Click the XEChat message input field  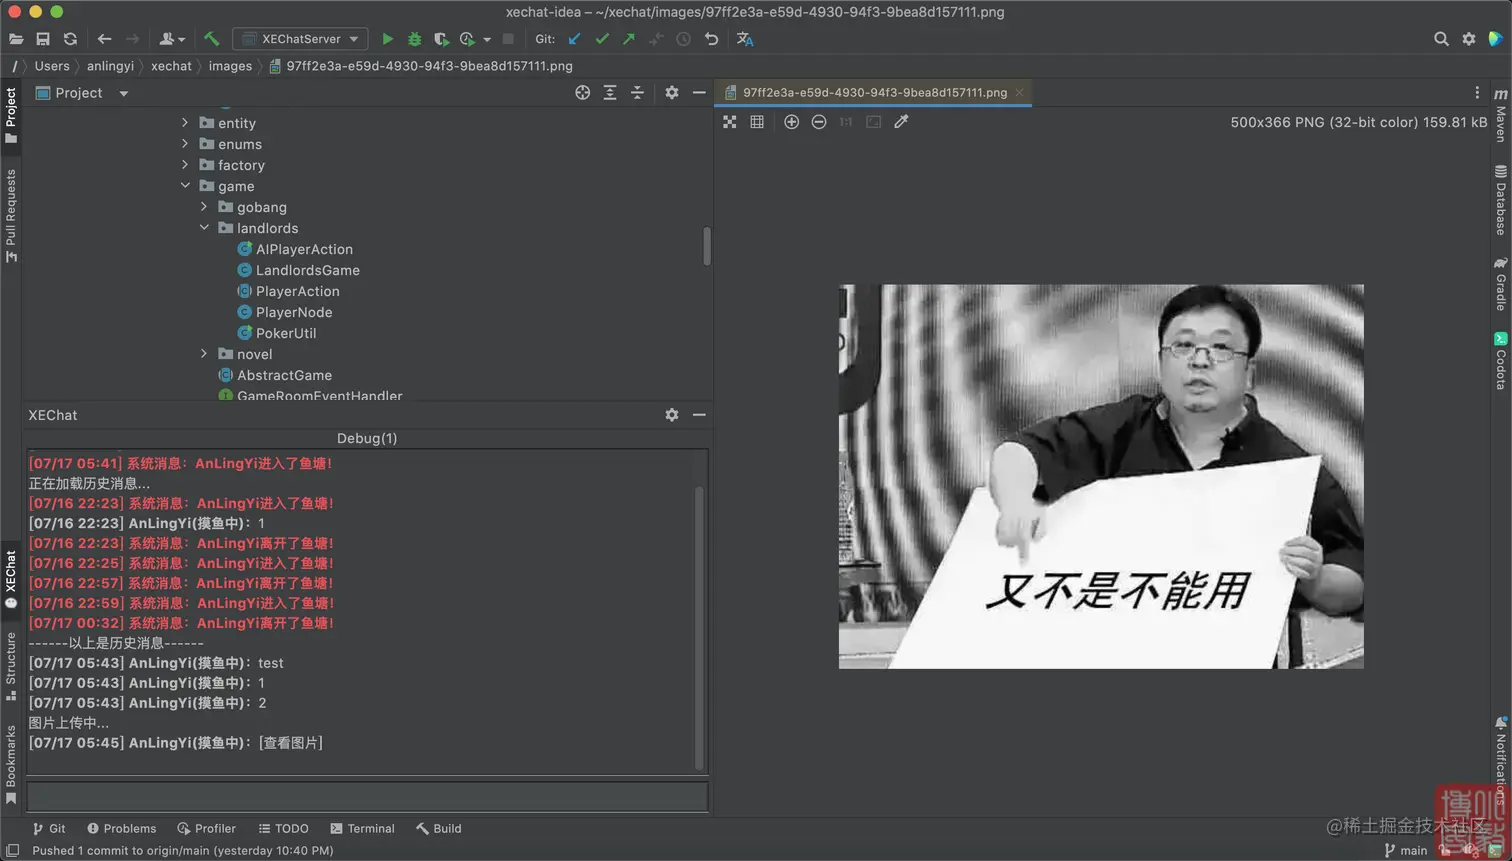click(367, 796)
